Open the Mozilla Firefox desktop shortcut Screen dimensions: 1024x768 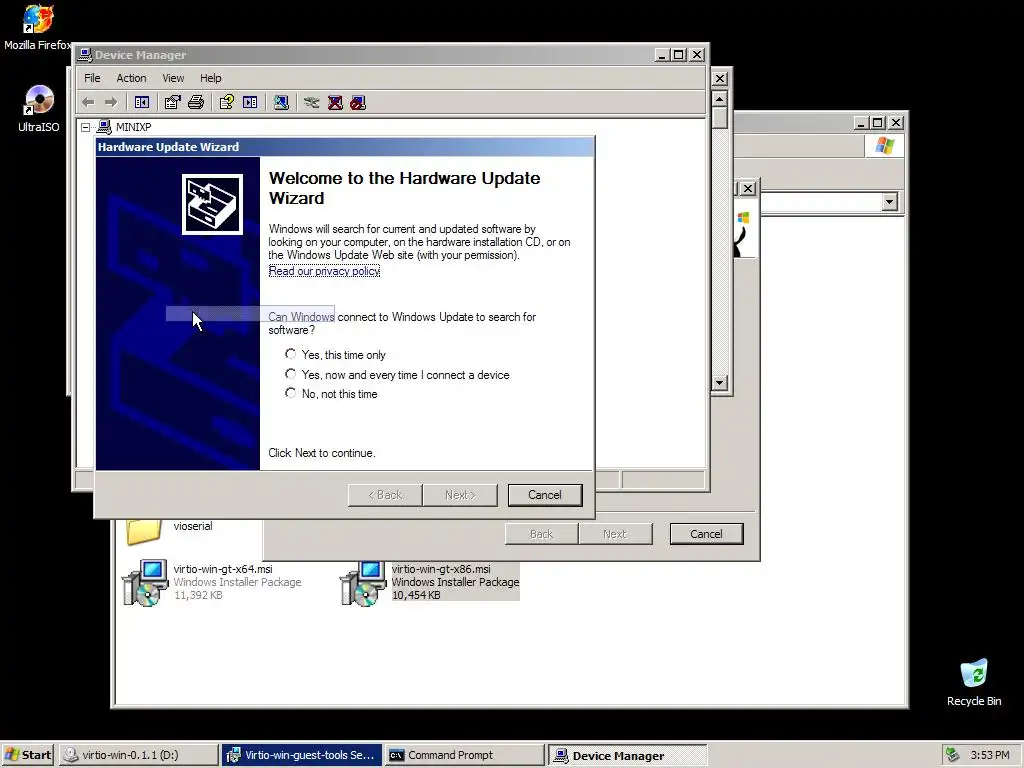click(37, 19)
